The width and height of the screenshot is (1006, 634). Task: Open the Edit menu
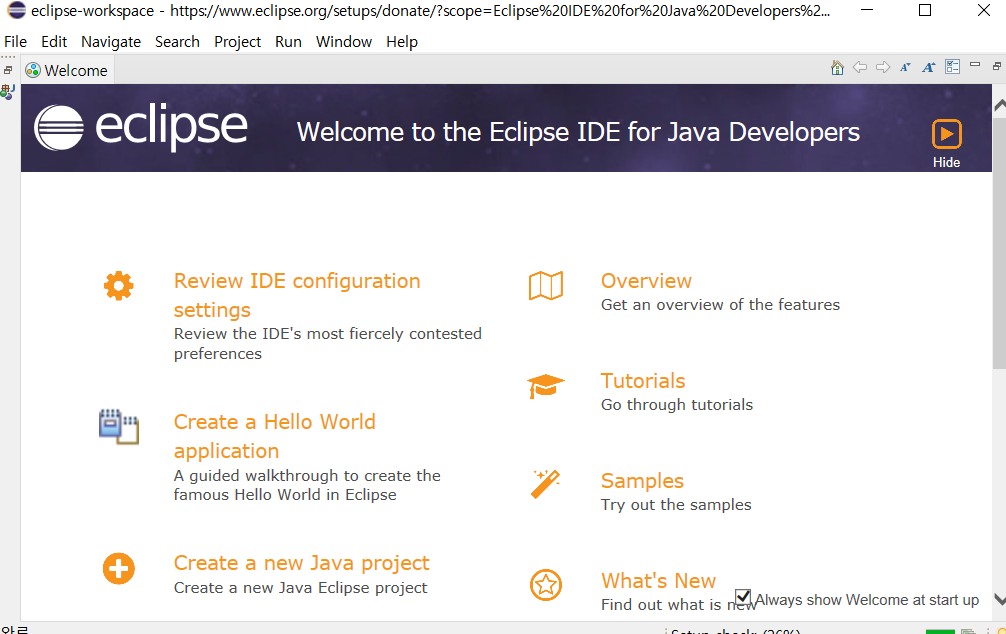(x=54, y=42)
